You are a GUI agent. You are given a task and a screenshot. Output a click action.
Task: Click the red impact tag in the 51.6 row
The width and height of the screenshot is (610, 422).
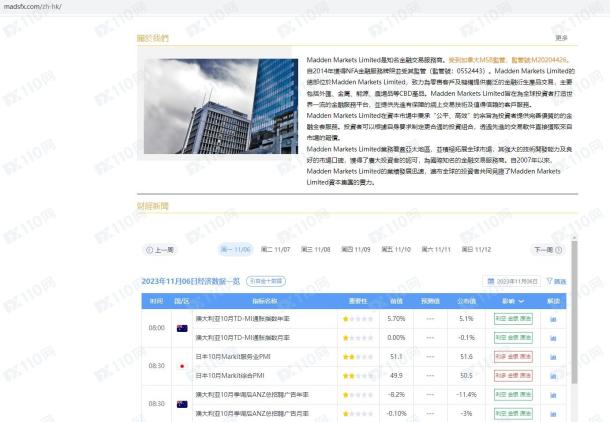[x=513, y=357]
